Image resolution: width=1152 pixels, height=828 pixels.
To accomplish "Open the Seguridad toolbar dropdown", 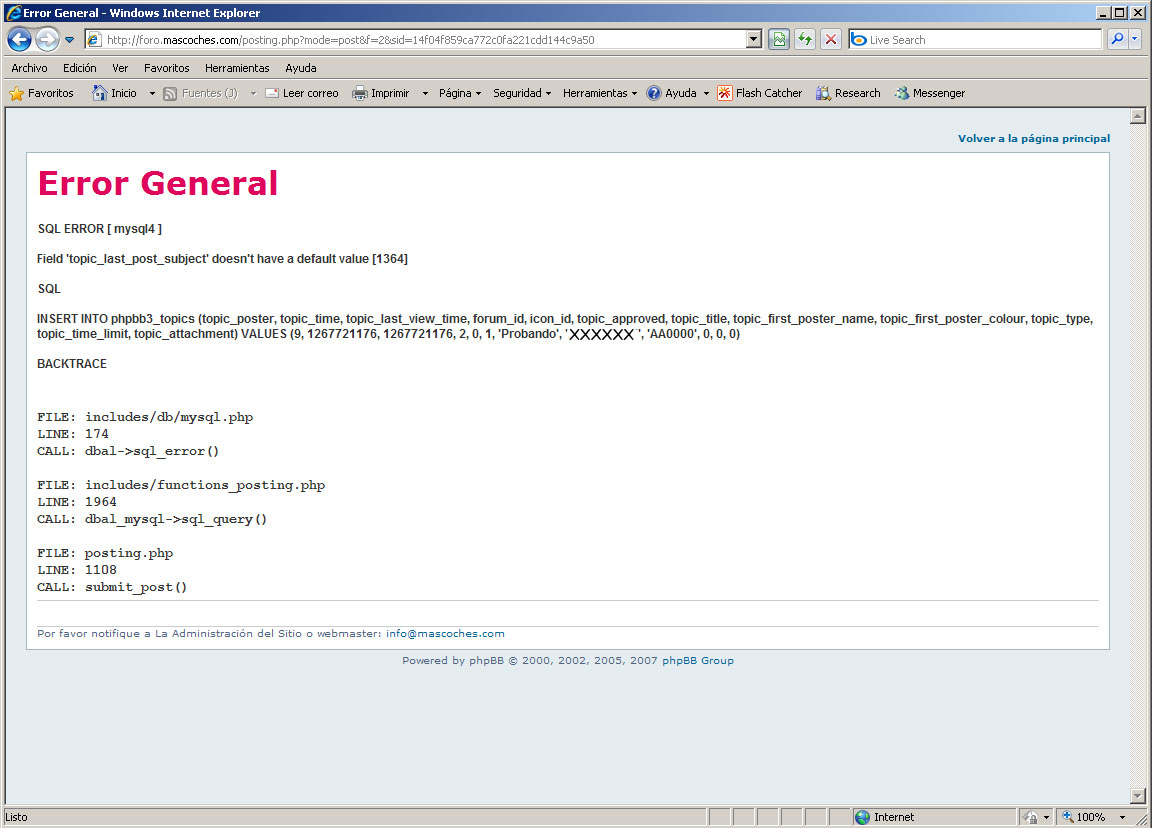I will (522, 93).
